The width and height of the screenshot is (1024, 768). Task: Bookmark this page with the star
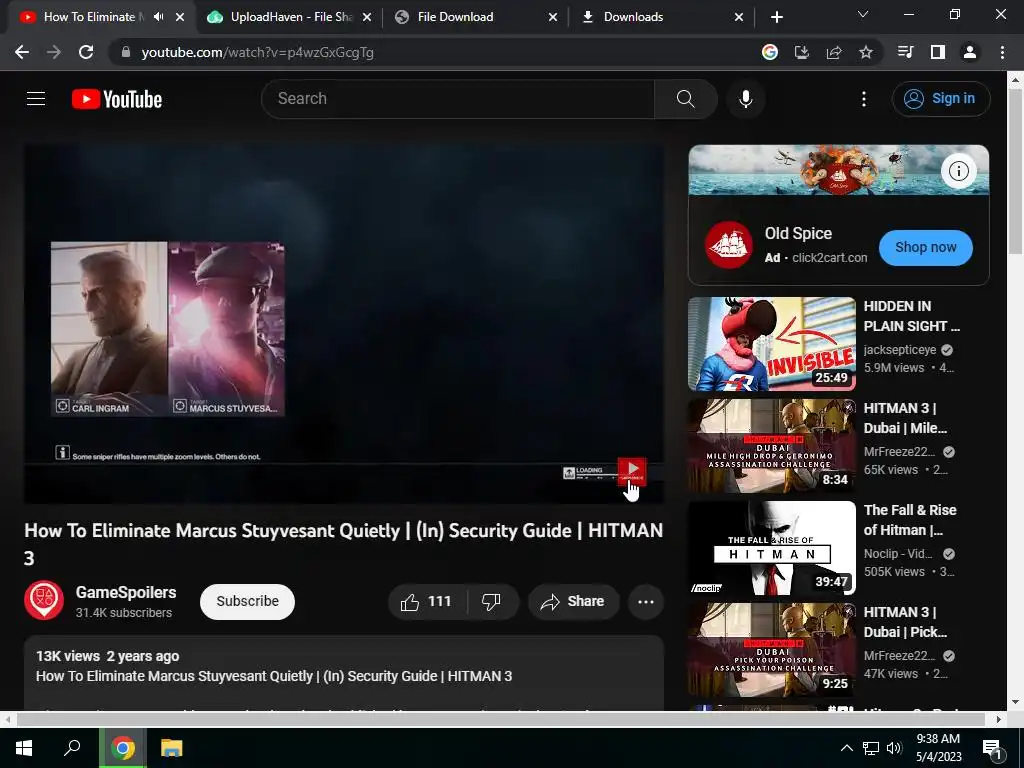pyautogui.click(x=866, y=52)
